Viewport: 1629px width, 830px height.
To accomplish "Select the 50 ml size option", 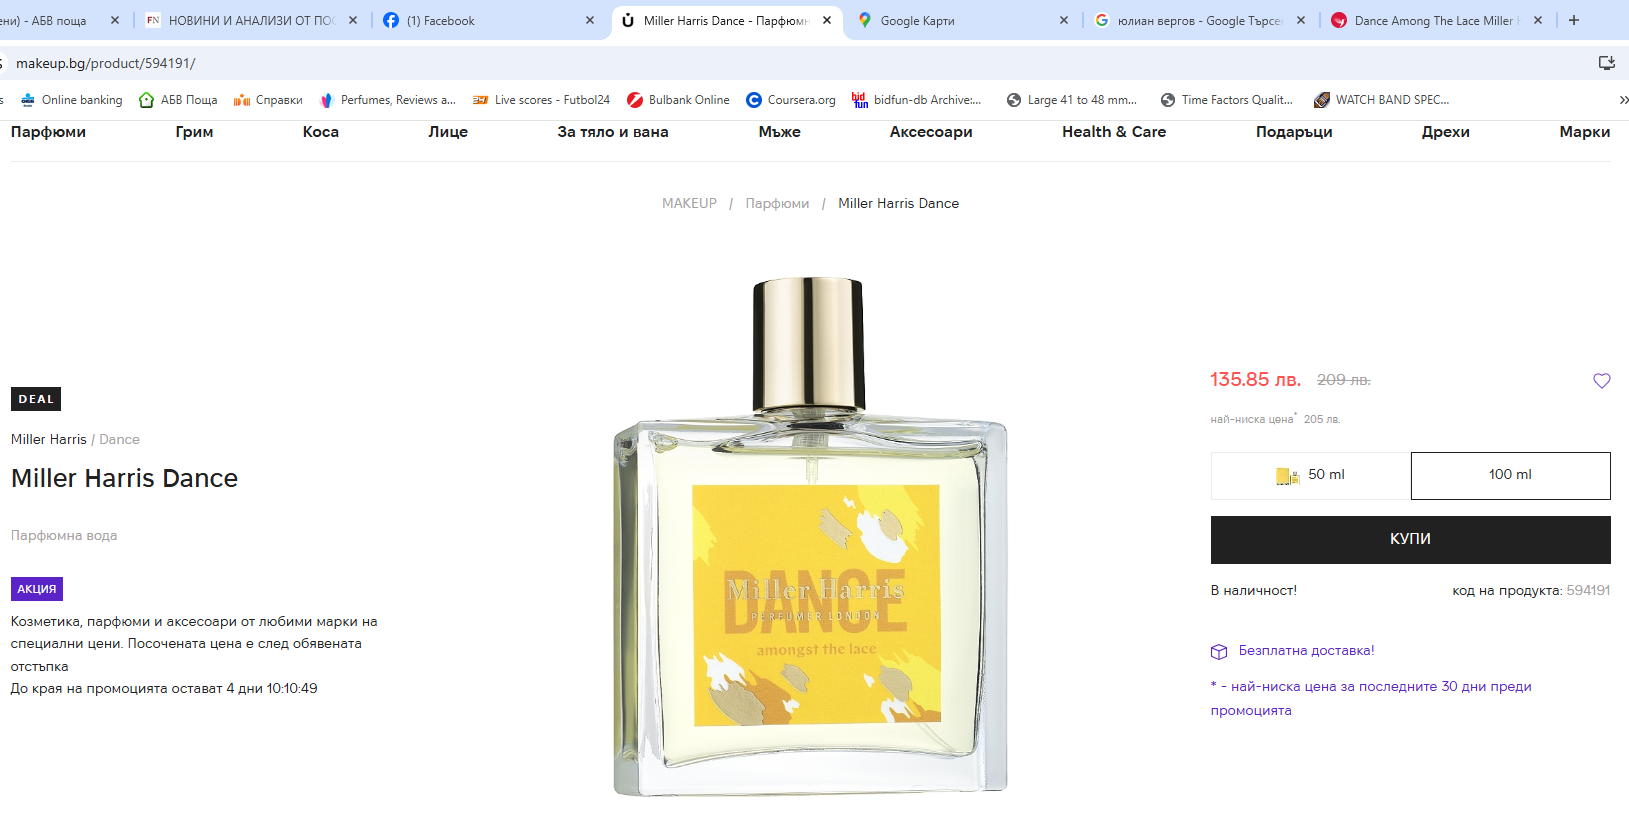I will [x=1311, y=475].
